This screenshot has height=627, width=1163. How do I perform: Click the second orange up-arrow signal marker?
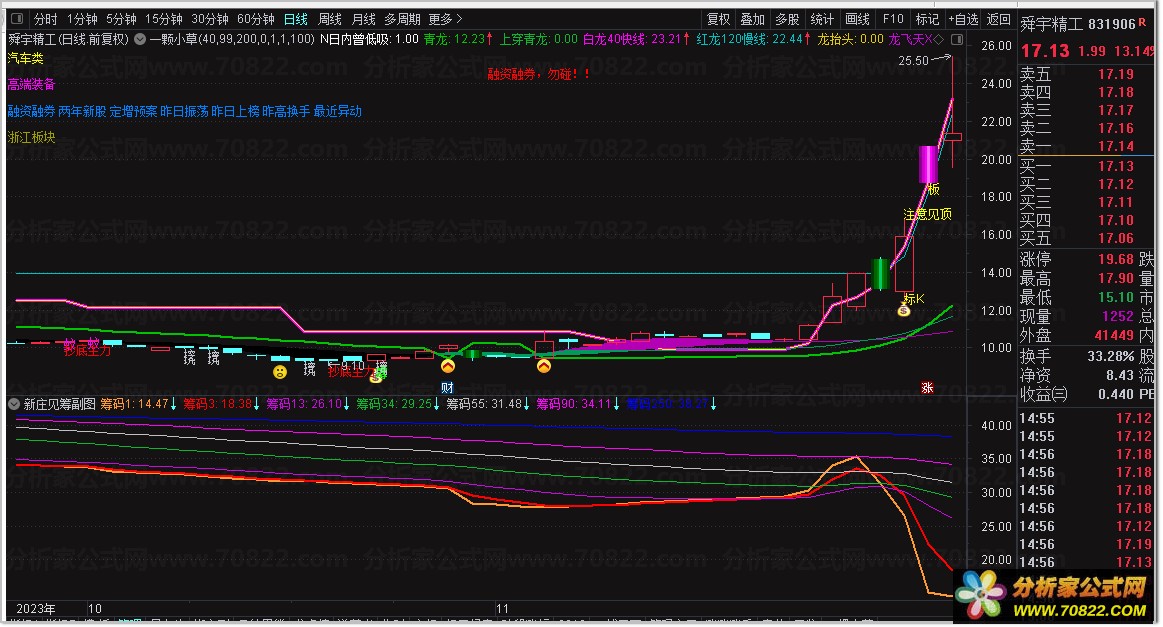tap(544, 366)
